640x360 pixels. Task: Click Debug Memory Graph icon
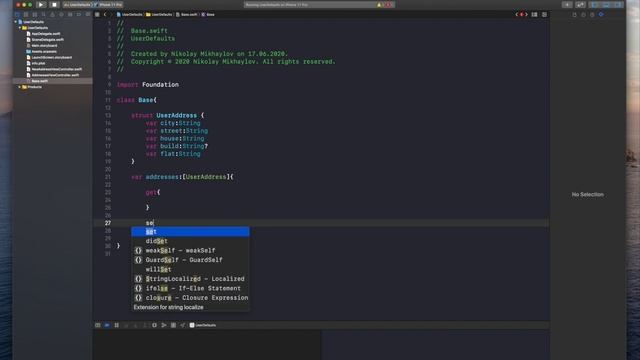(x=164, y=325)
